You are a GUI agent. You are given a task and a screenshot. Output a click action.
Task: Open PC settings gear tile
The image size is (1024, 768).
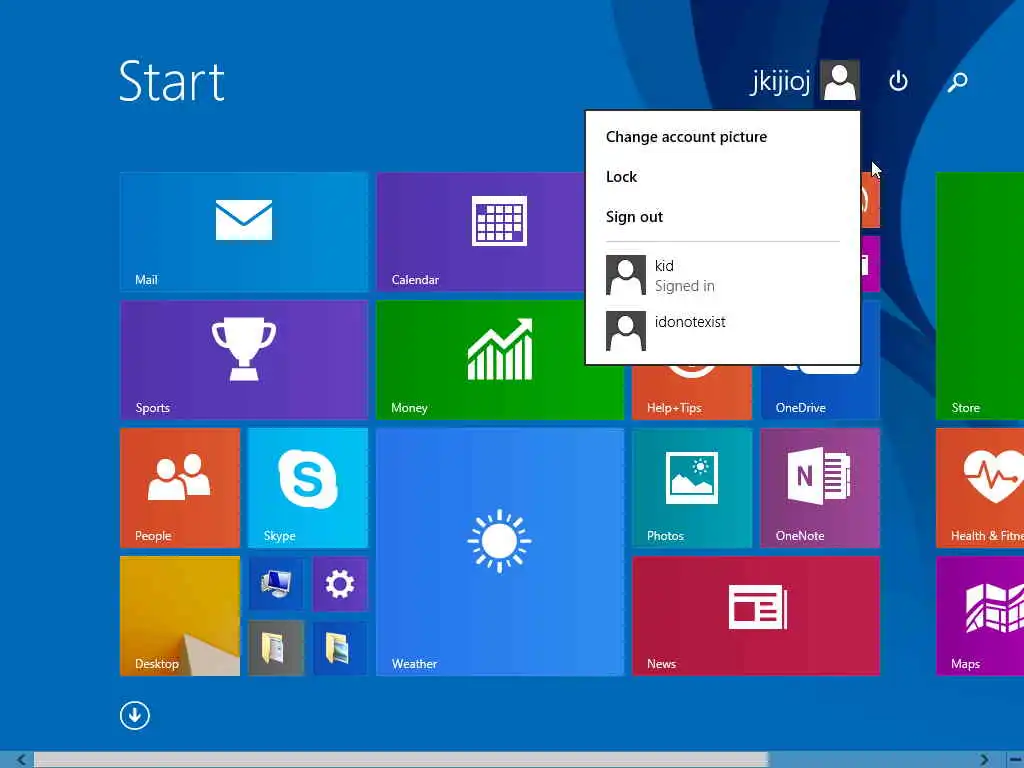[x=340, y=584]
